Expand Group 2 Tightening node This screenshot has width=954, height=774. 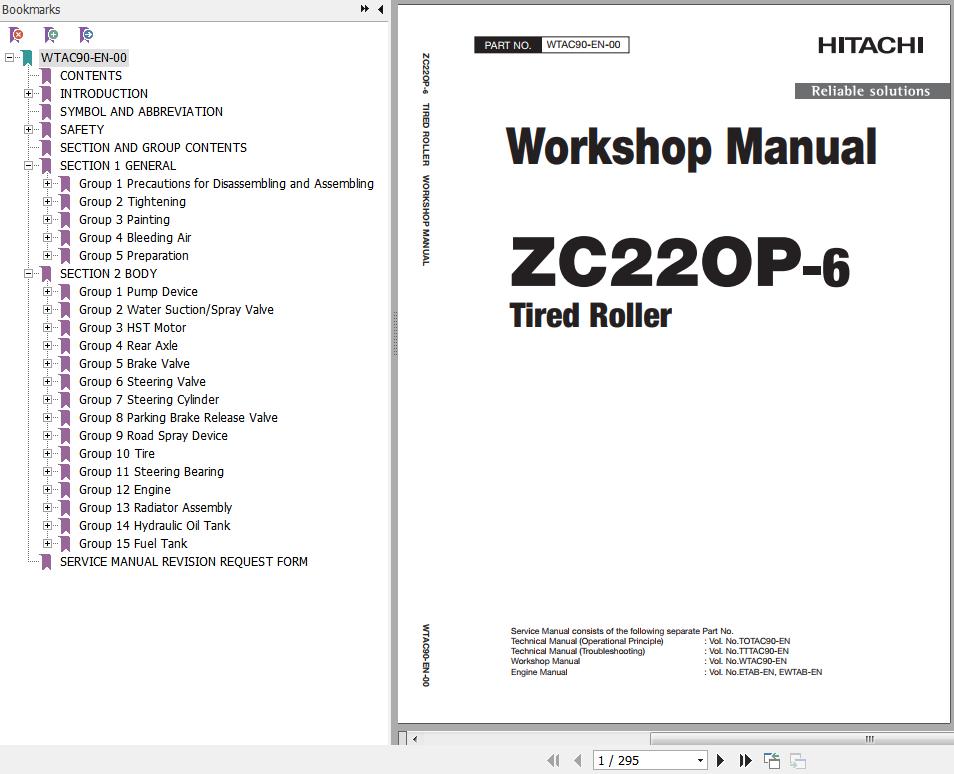pos(47,201)
